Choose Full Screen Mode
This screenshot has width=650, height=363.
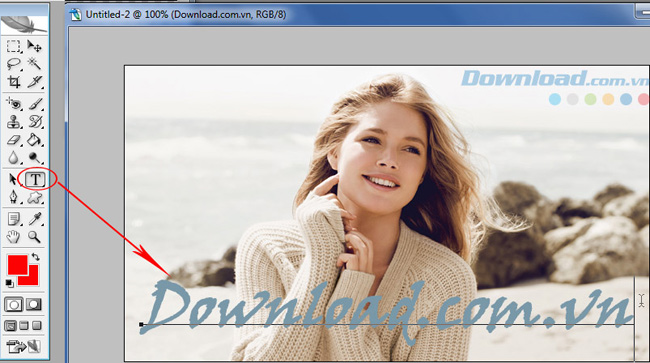tap(37, 326)
